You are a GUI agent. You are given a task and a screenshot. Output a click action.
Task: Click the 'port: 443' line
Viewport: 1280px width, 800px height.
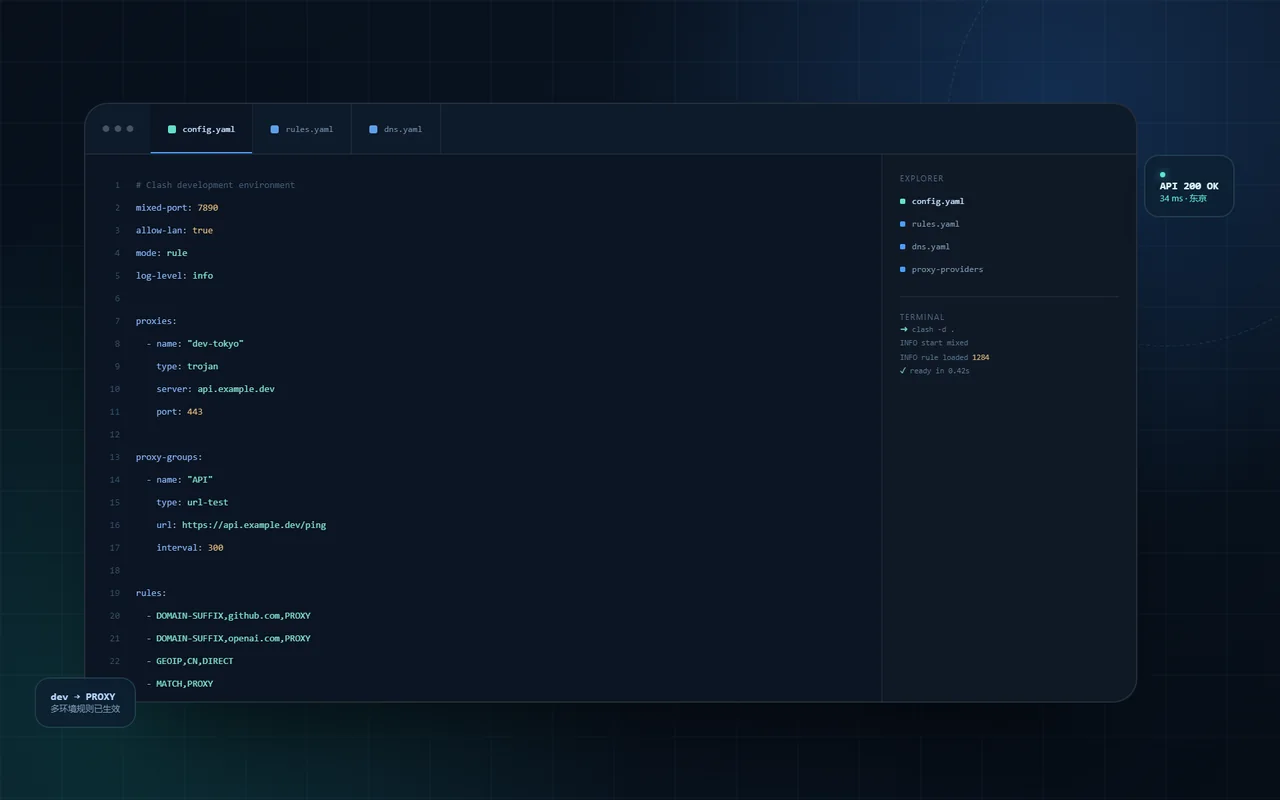(x=179, y=411)
